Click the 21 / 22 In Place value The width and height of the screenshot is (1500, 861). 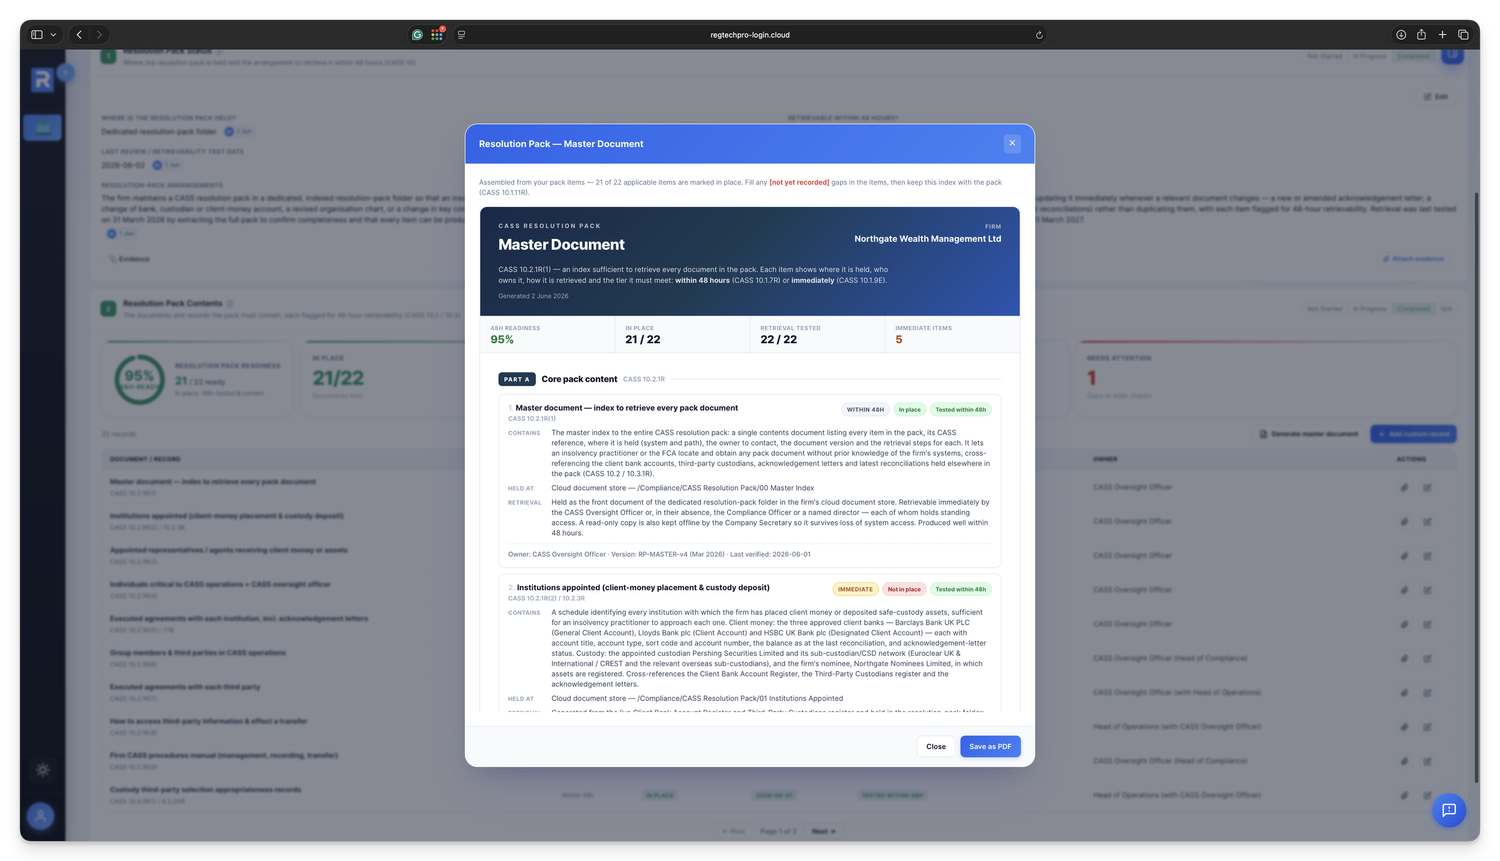click(x=643, y=340)
